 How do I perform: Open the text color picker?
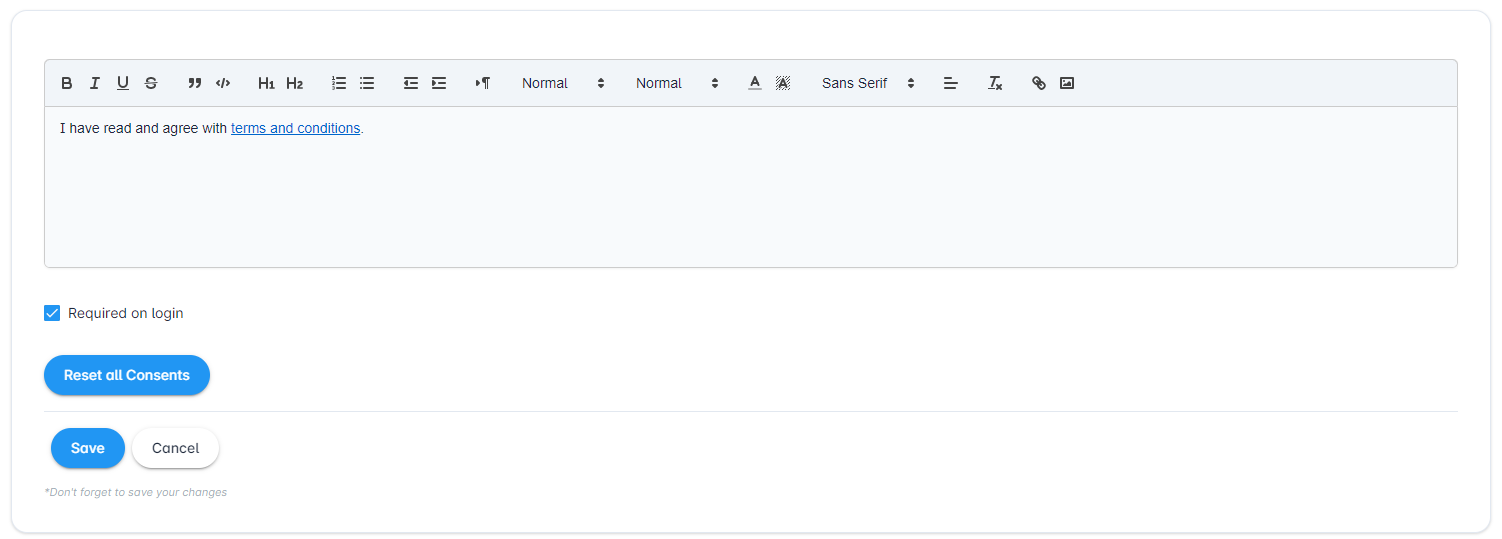point(755,83)
